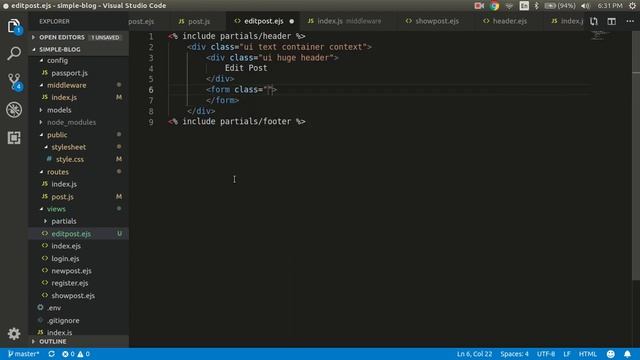Click the Chrome icon in system tray
Screen dimensions: 640x360
tap(494, 6)
